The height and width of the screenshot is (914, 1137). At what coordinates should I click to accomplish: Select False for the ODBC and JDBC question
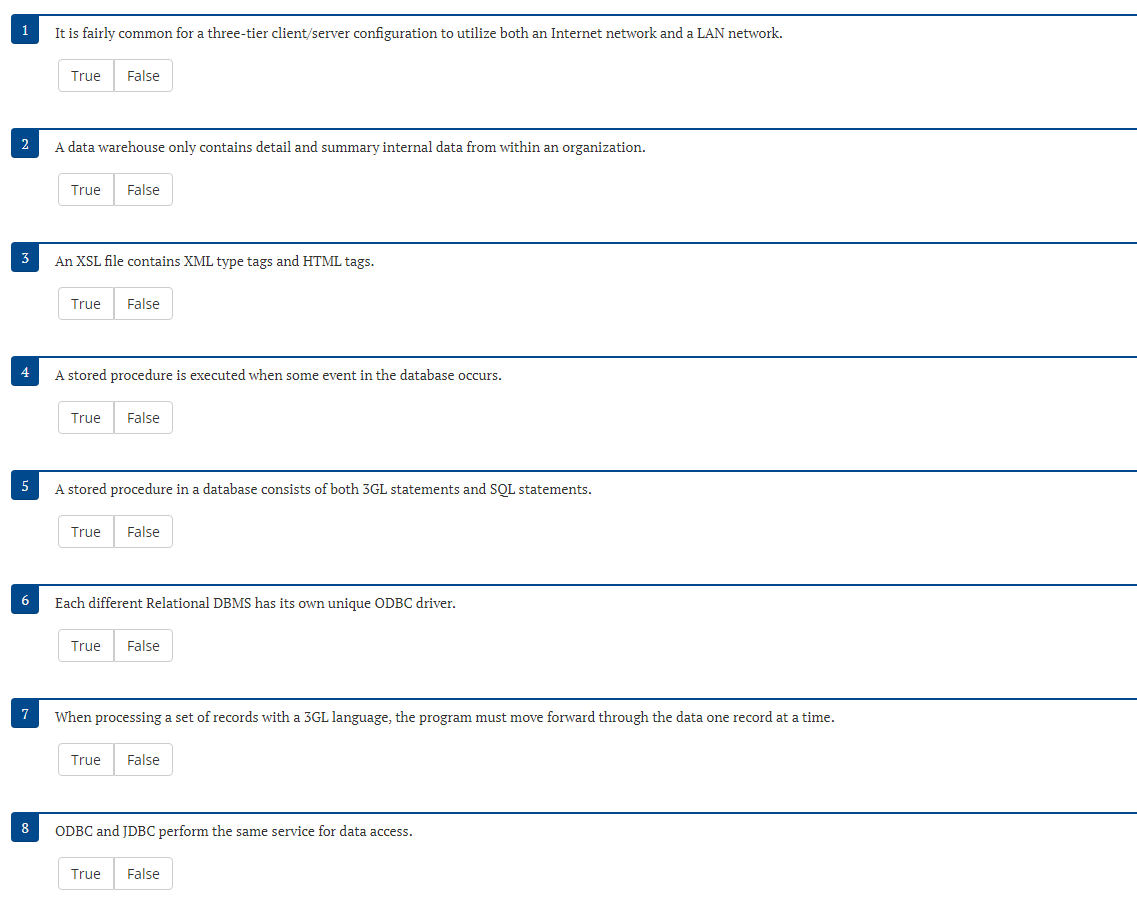pyautogui.click(x=143, y=873)
